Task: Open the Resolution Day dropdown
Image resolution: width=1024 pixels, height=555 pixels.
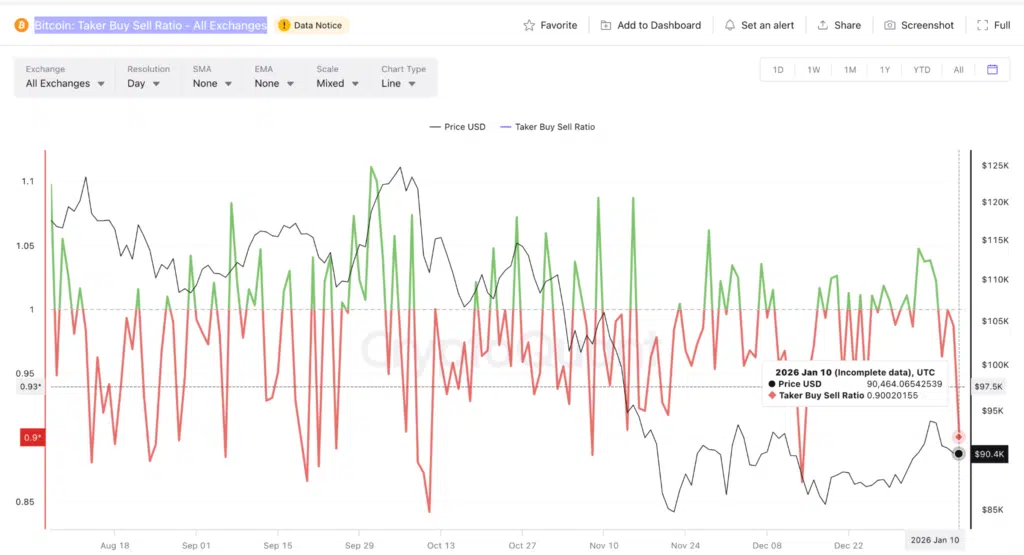Action: [143, 84]
